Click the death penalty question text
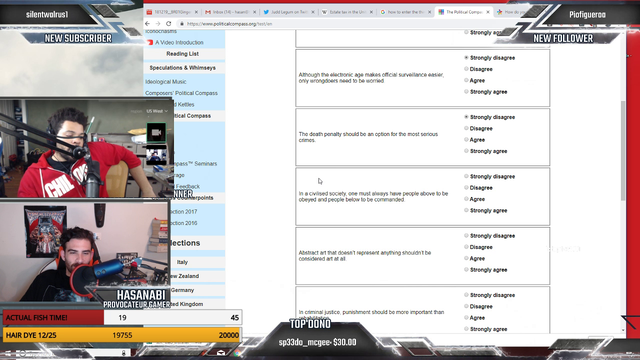Screen dimensions: 640x360 368,137
